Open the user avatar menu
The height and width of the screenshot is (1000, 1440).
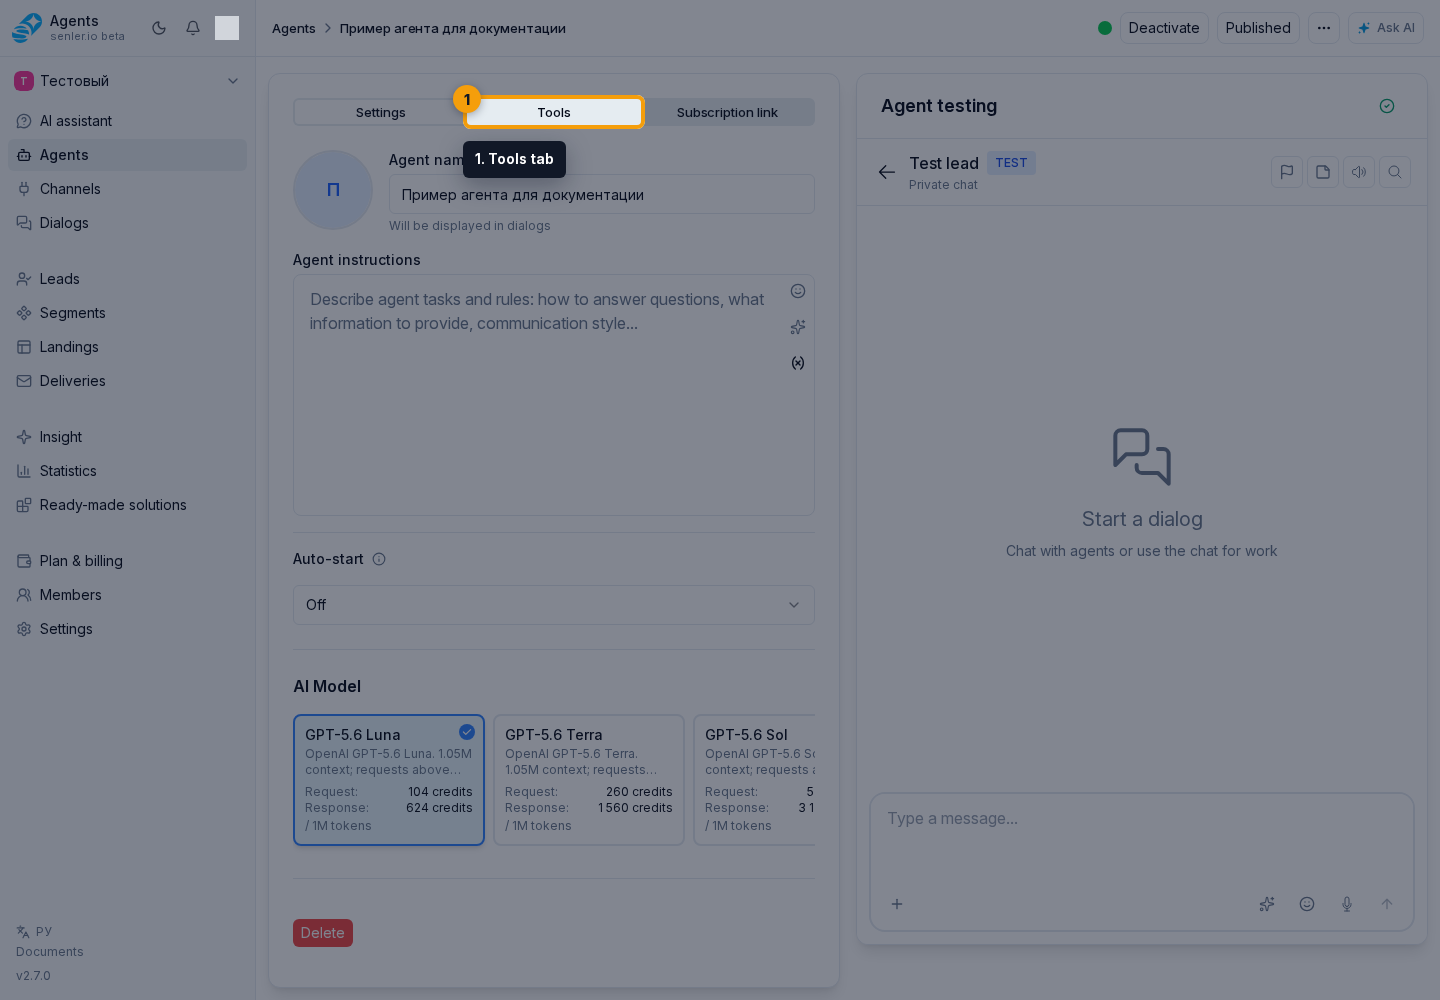pos(227,28)
